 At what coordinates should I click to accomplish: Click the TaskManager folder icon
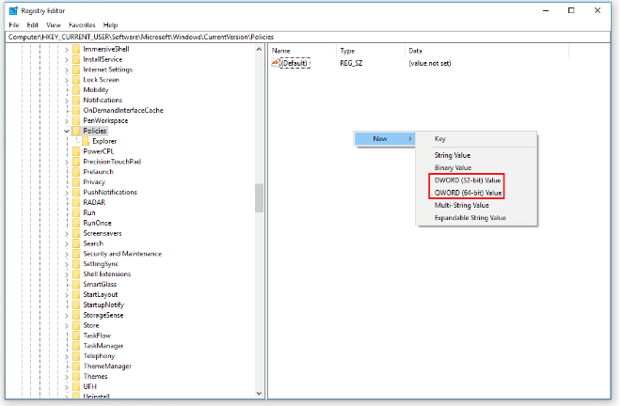pos(76,346)
